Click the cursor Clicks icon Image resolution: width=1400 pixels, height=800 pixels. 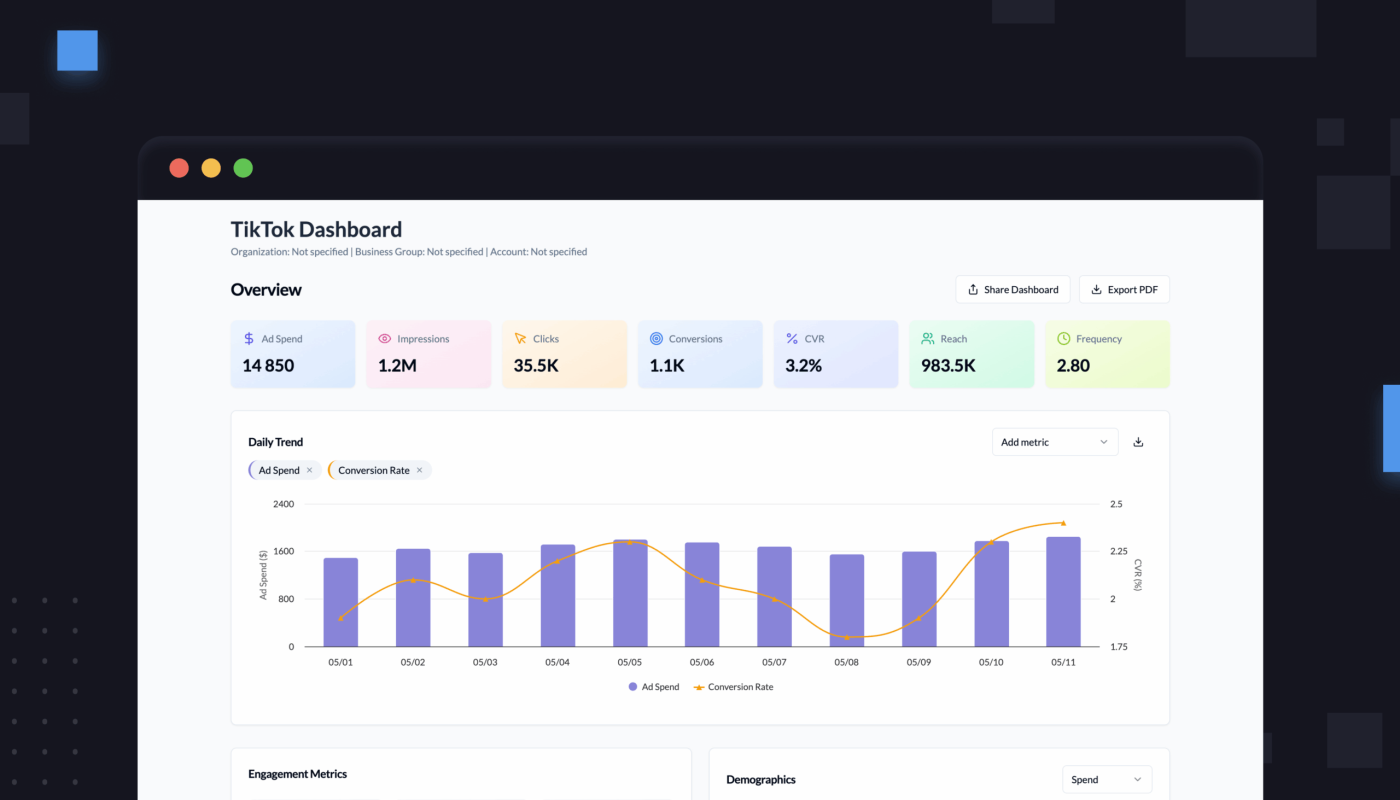point(520,339)
